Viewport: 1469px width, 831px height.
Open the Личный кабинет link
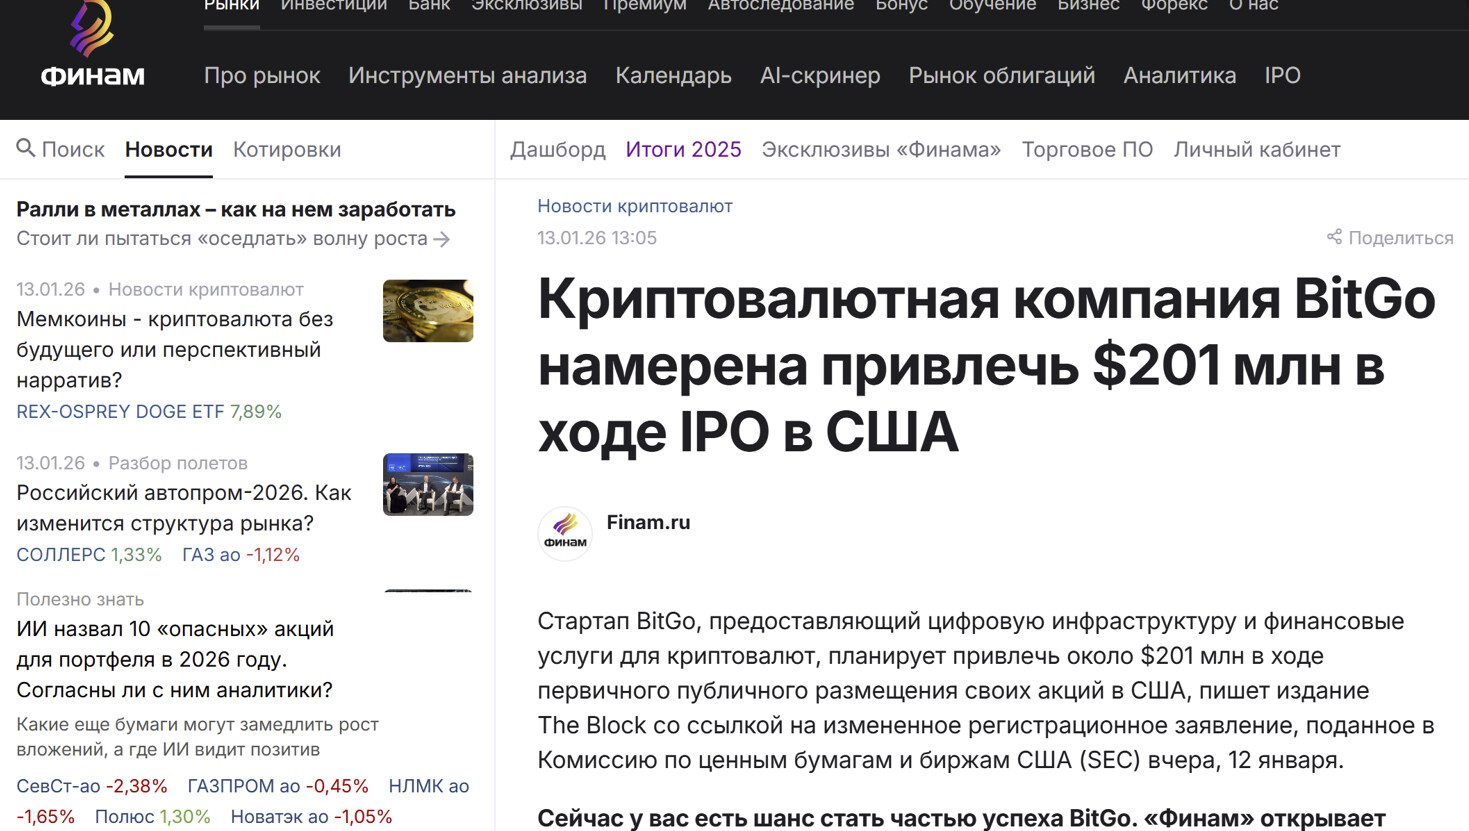coord(1257,150)
